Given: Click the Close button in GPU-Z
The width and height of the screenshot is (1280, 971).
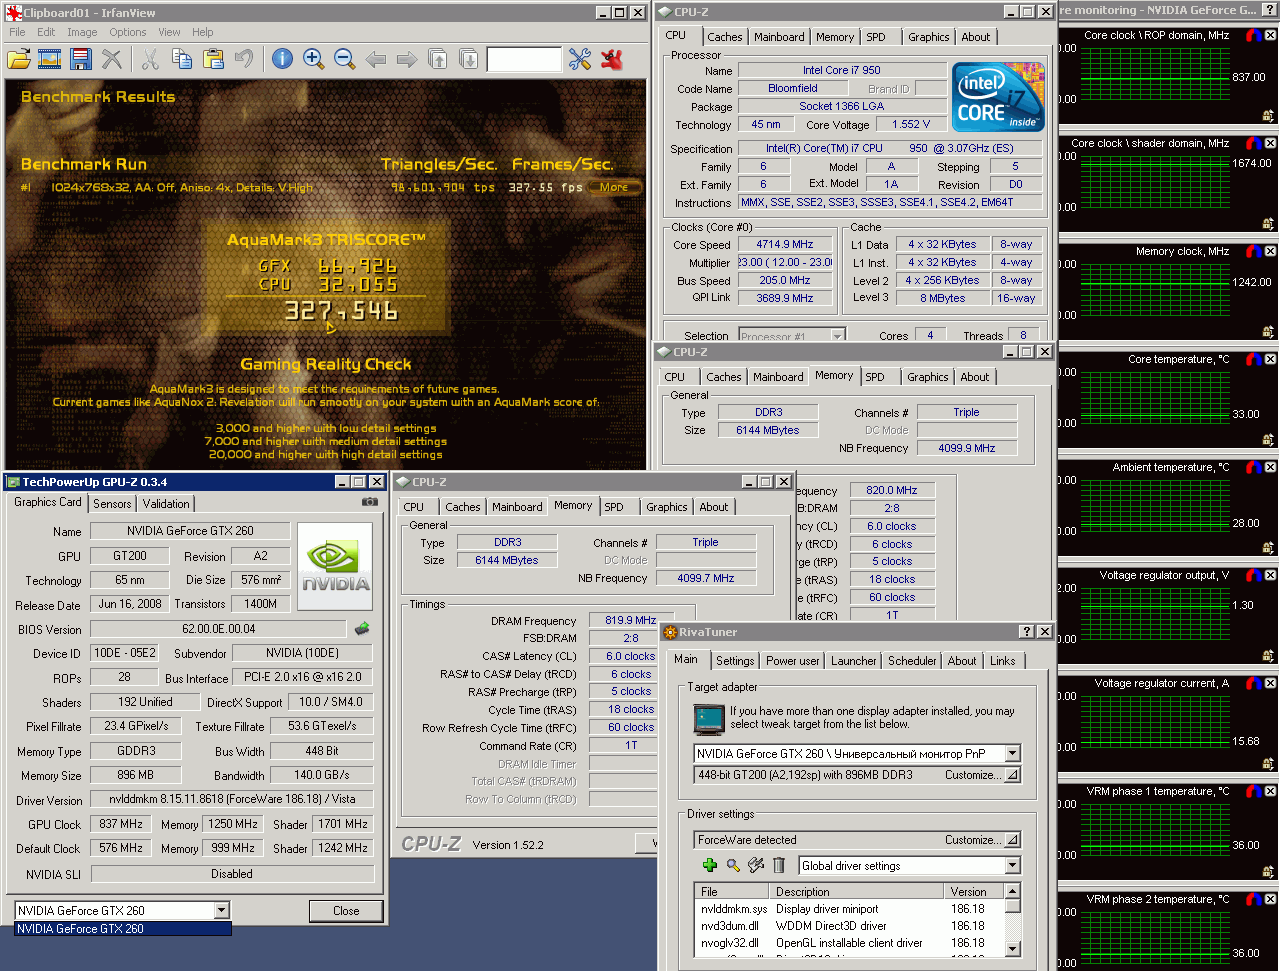Looking at the screenshot, I should [x=346, y=910].
